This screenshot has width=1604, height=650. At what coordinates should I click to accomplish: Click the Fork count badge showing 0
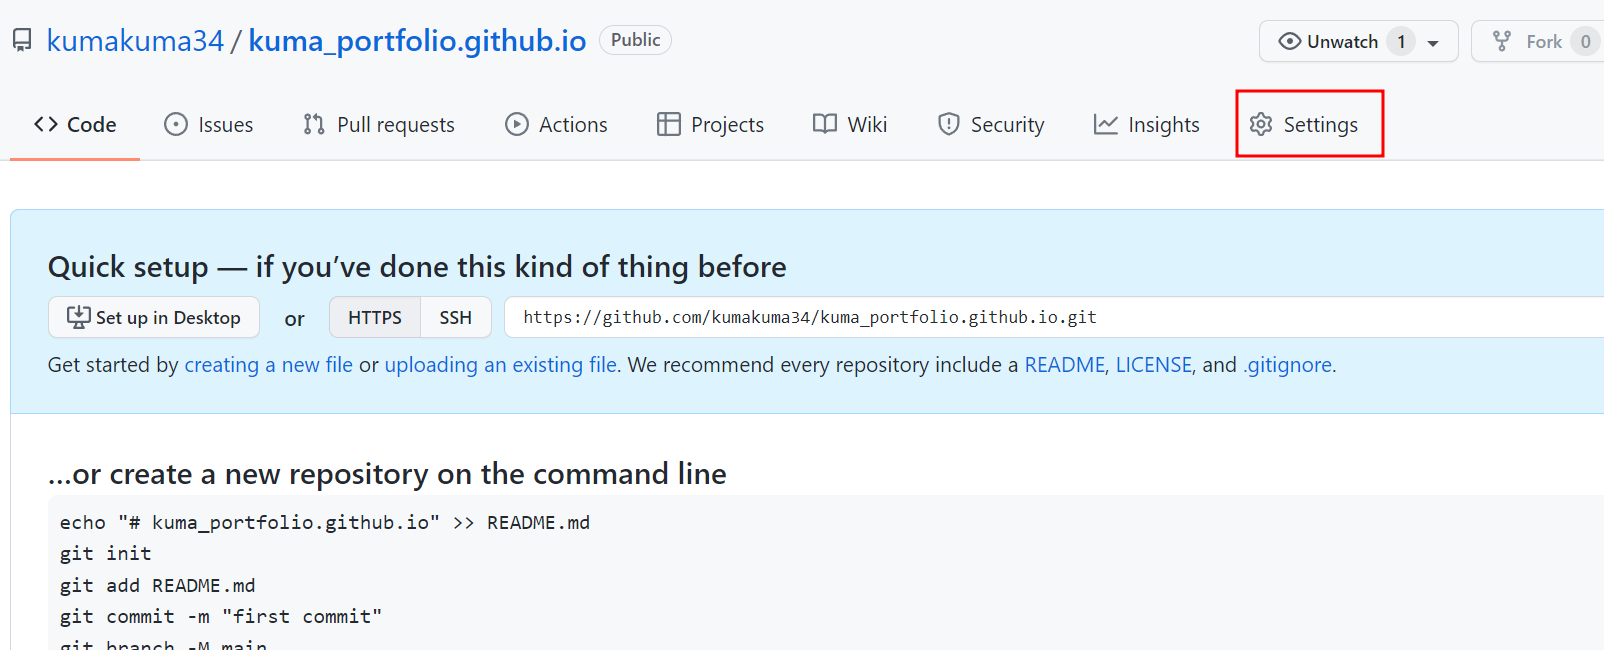1585,41
